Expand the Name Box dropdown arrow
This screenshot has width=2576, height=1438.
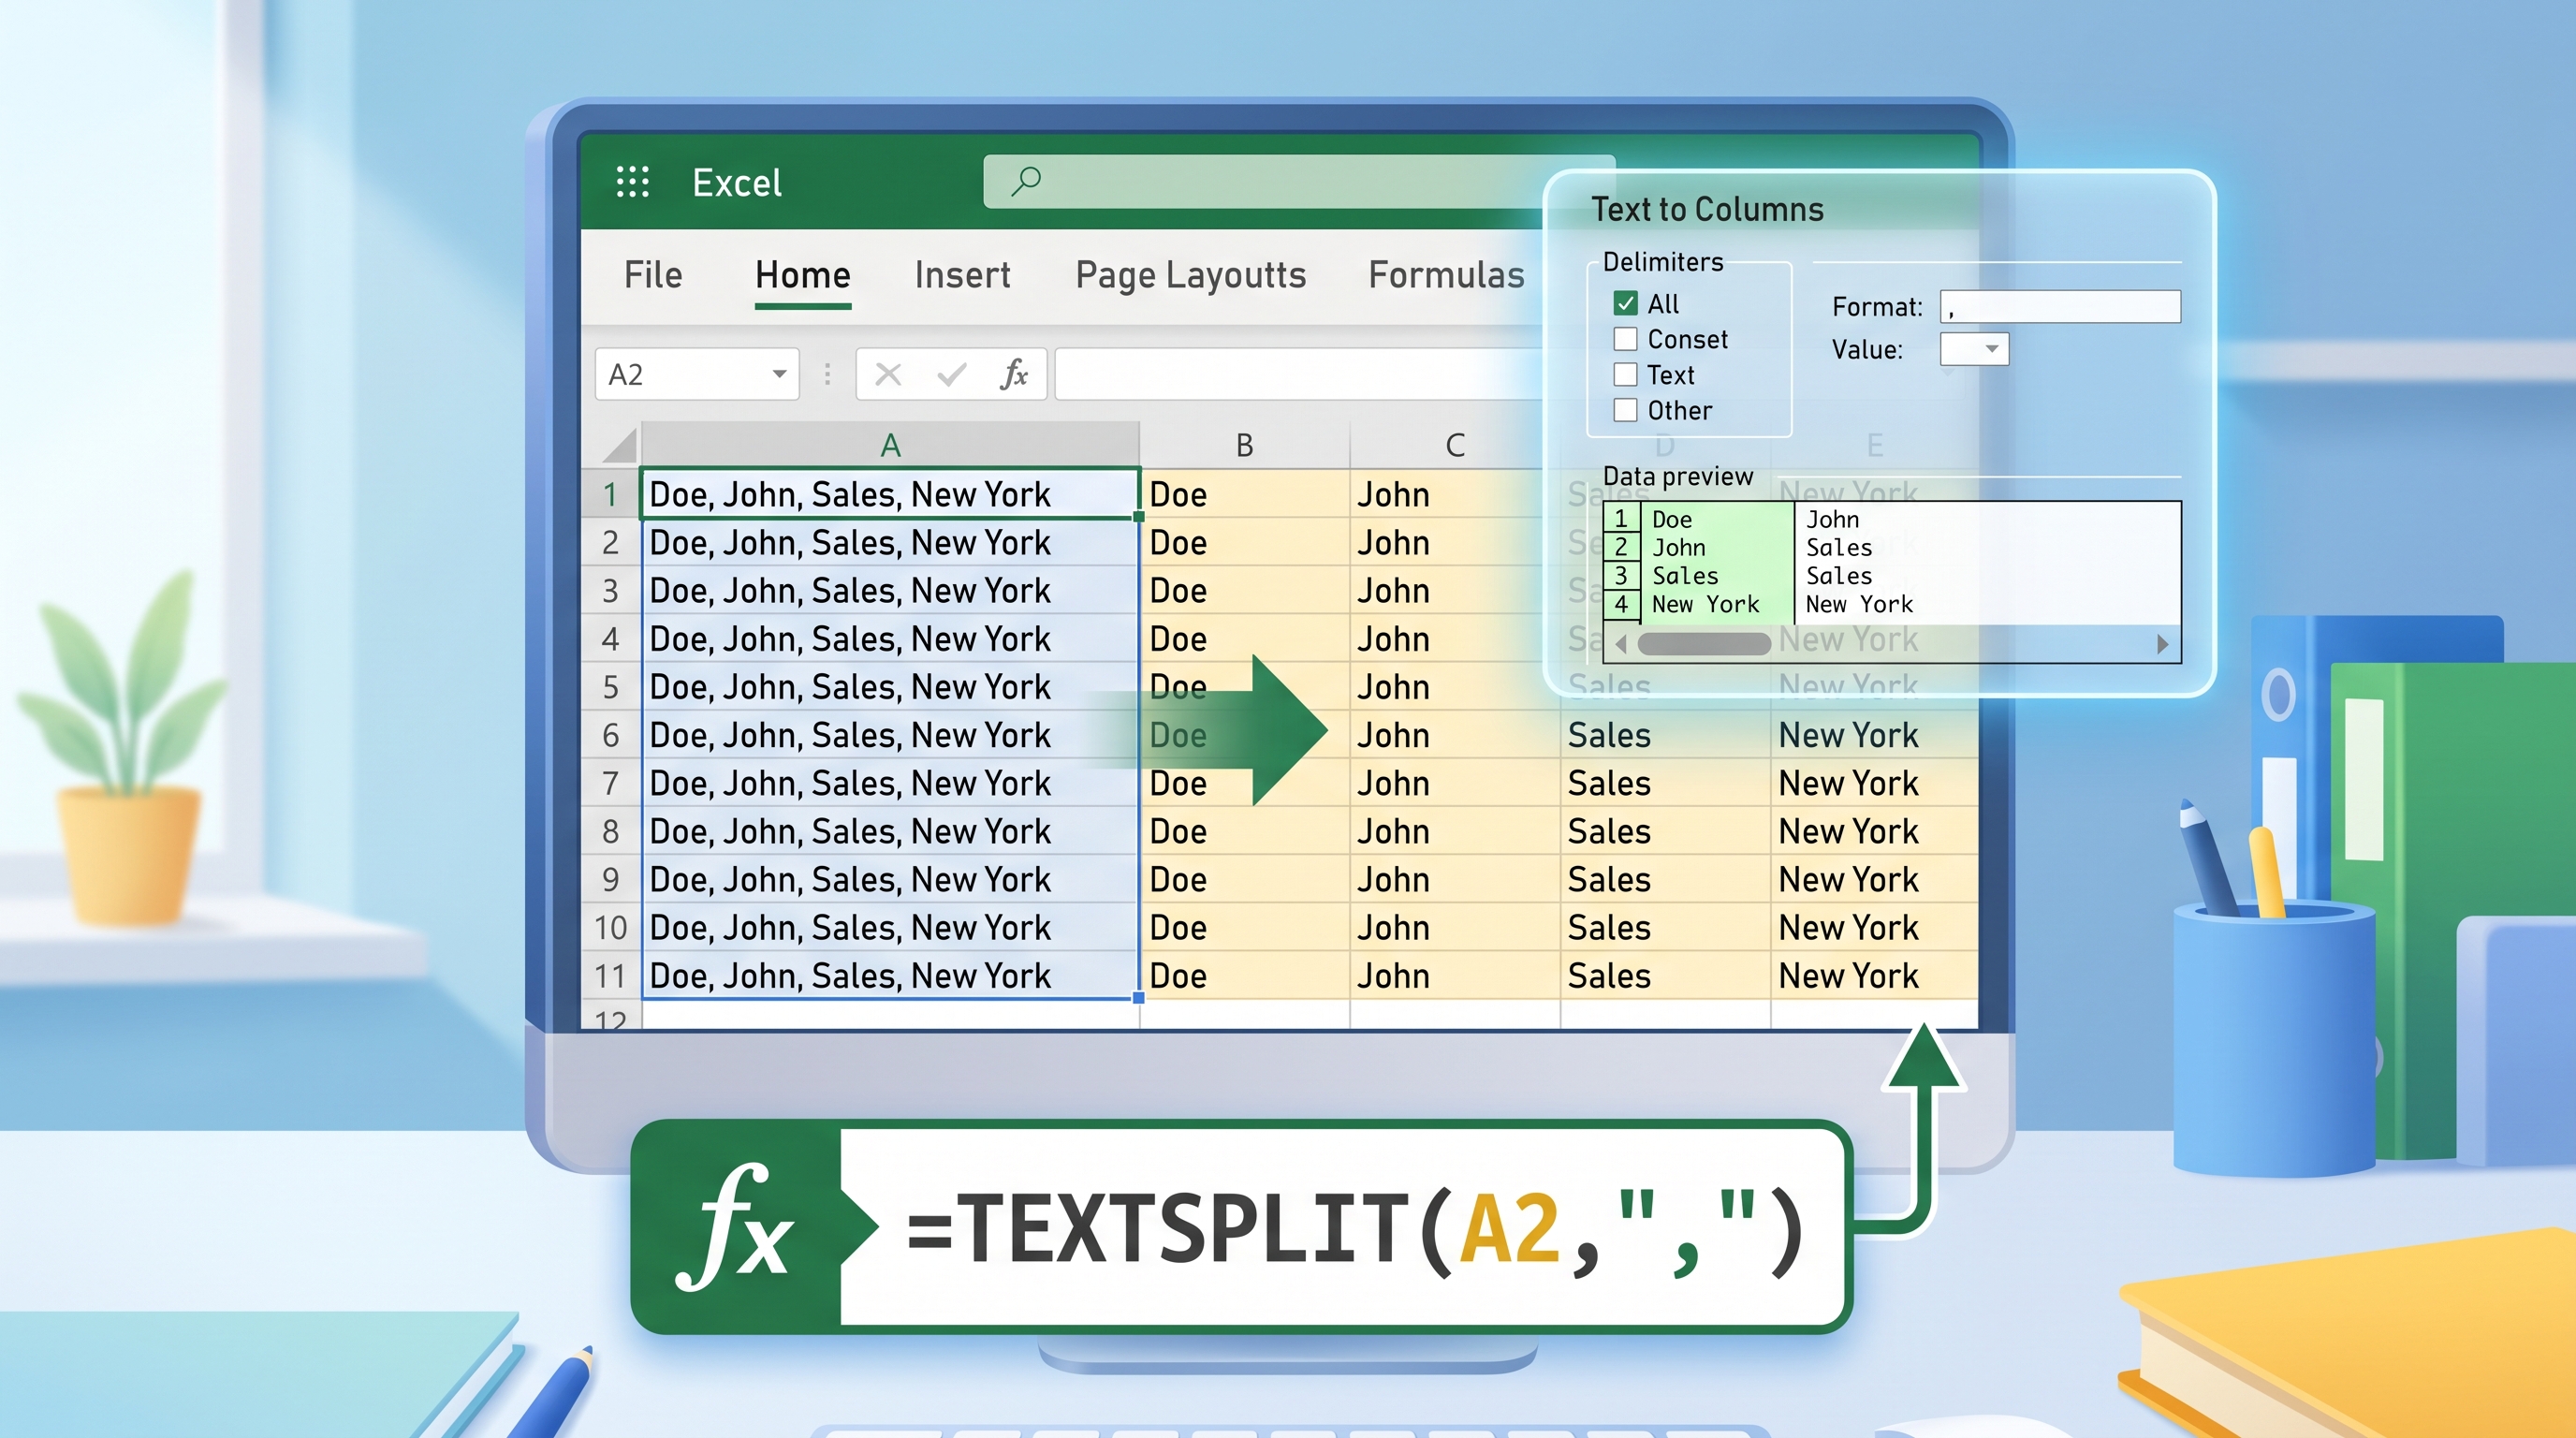779,374
